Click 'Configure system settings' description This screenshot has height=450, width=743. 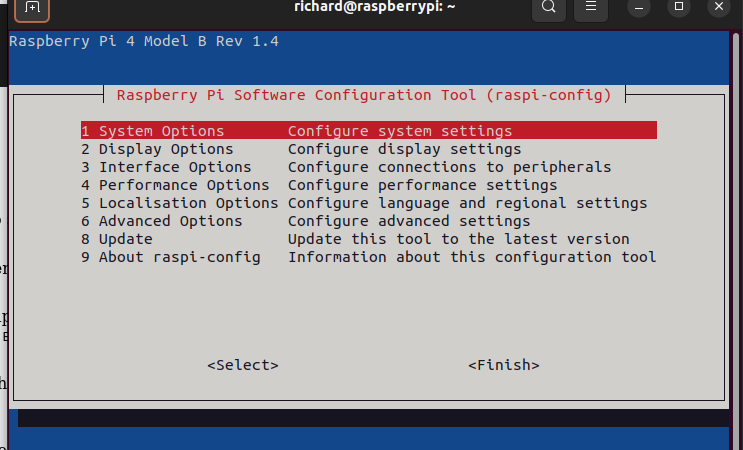[x=400, y=131]
